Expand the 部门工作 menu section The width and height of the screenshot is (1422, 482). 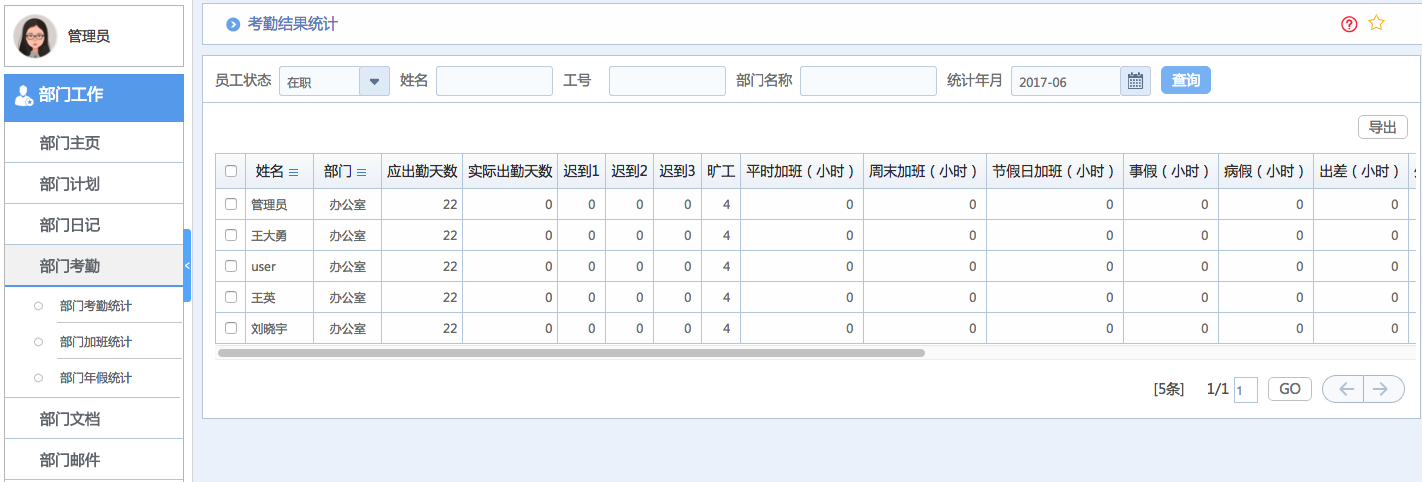94,97
